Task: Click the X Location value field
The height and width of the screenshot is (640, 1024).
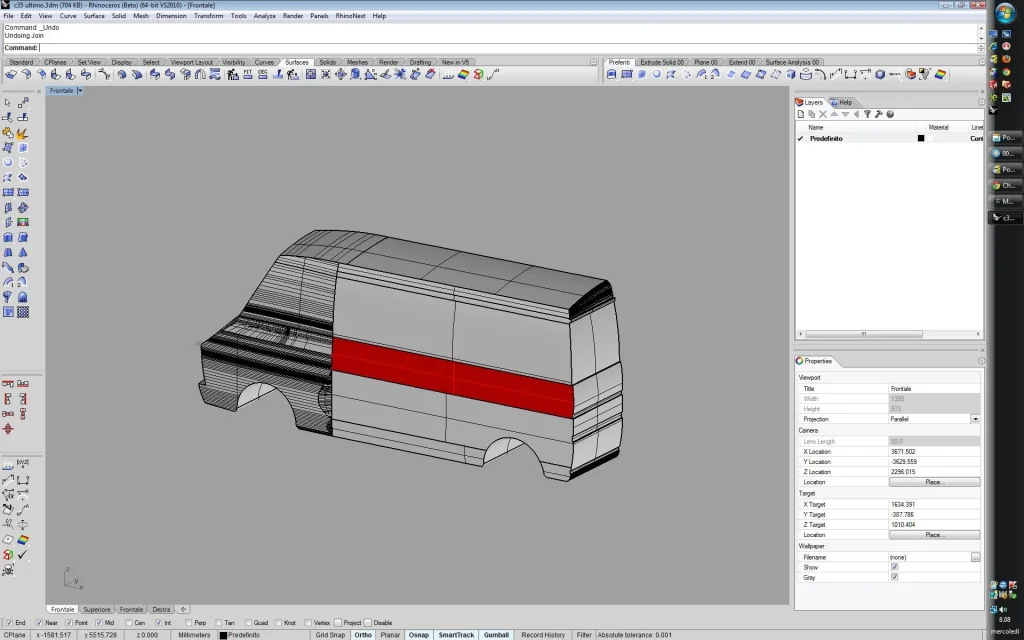Action: 934,451
